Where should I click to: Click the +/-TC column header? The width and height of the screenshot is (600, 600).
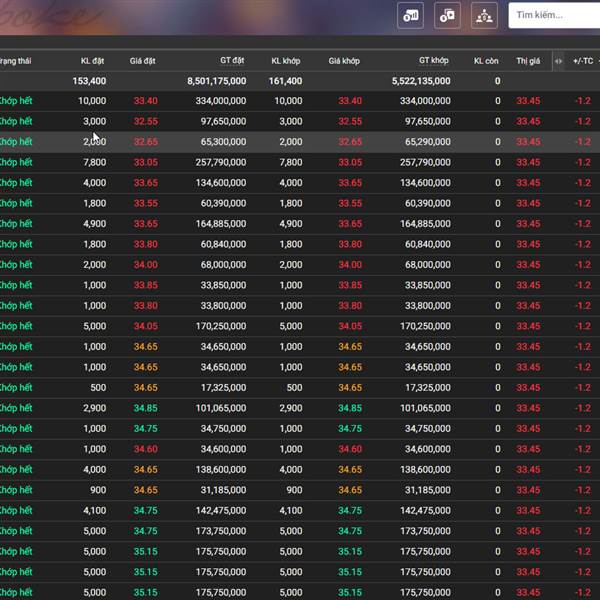pos(583,61)
